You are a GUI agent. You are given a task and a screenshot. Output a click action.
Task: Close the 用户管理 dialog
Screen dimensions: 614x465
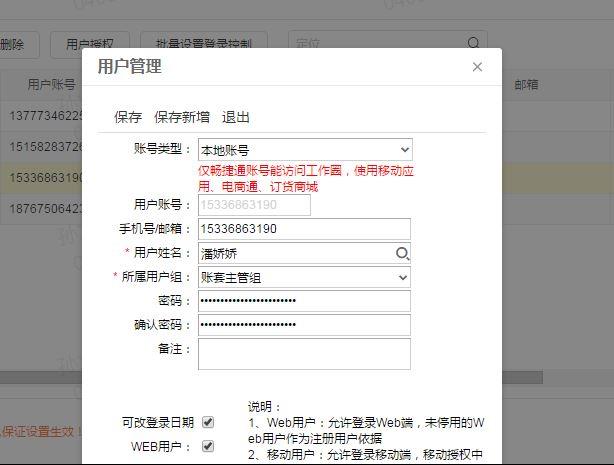[x=477, y=67]
